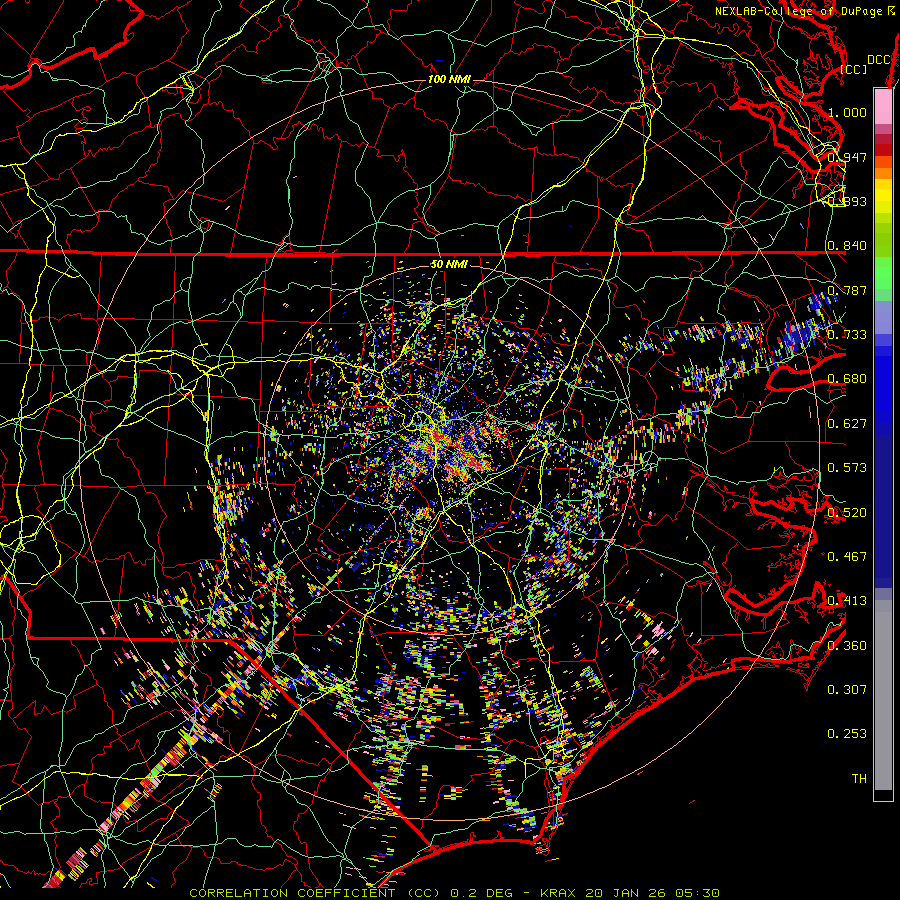Viewport: 900px width, 900px height.
Task: Click the 50 NMI range ring label
Action: (x=449, y=264)
